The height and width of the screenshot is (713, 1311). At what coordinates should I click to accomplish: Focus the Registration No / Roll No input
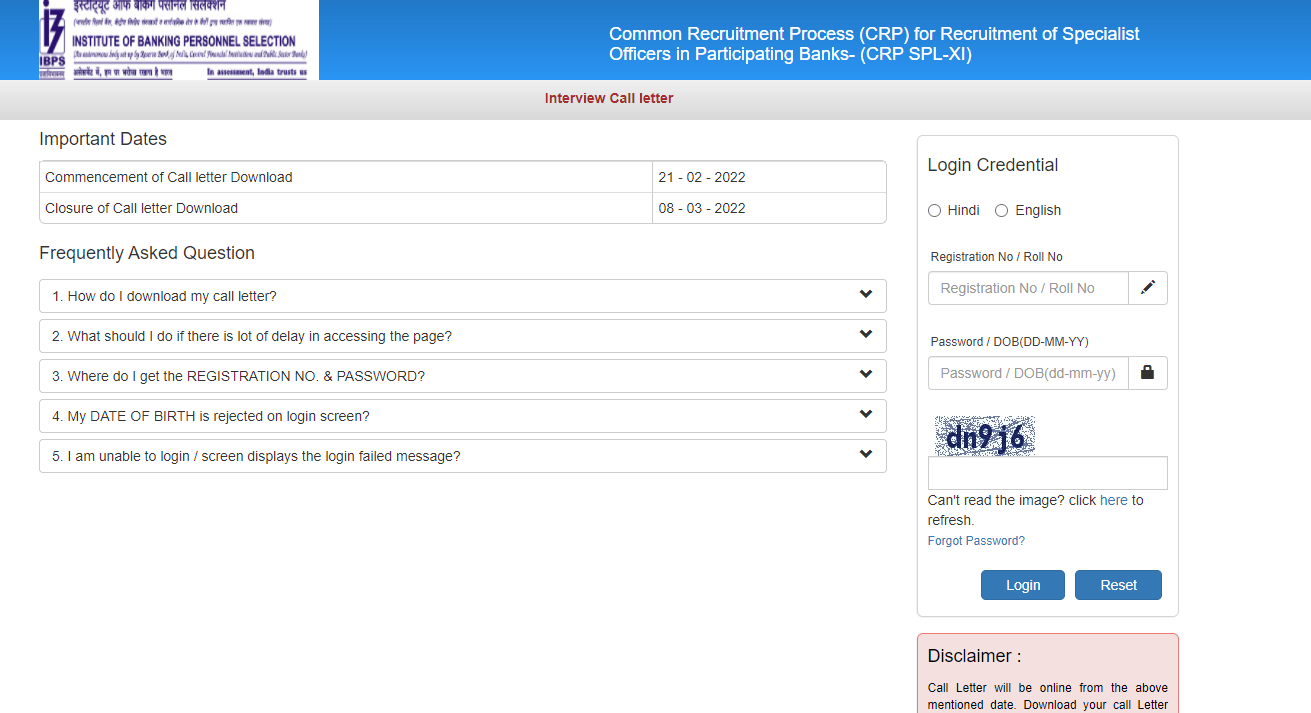pos(1028,288)
